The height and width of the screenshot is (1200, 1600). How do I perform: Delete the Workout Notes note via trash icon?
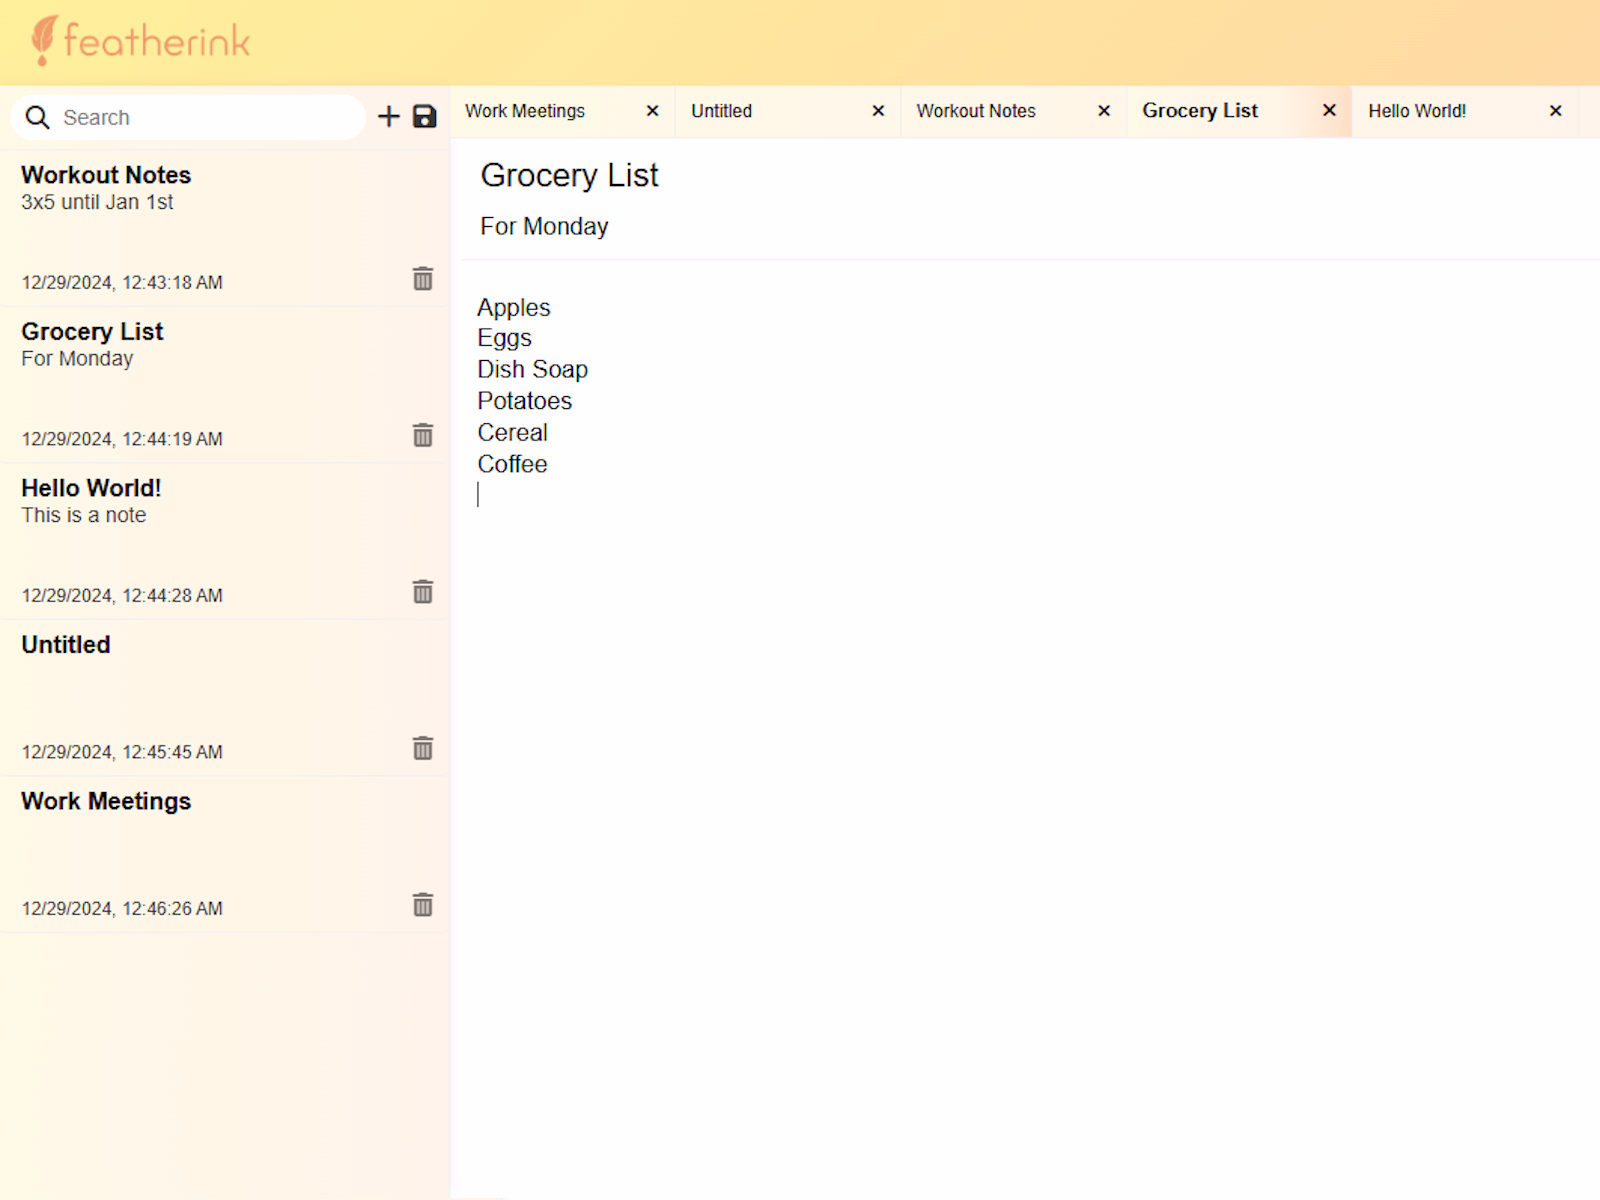(423, 279)
